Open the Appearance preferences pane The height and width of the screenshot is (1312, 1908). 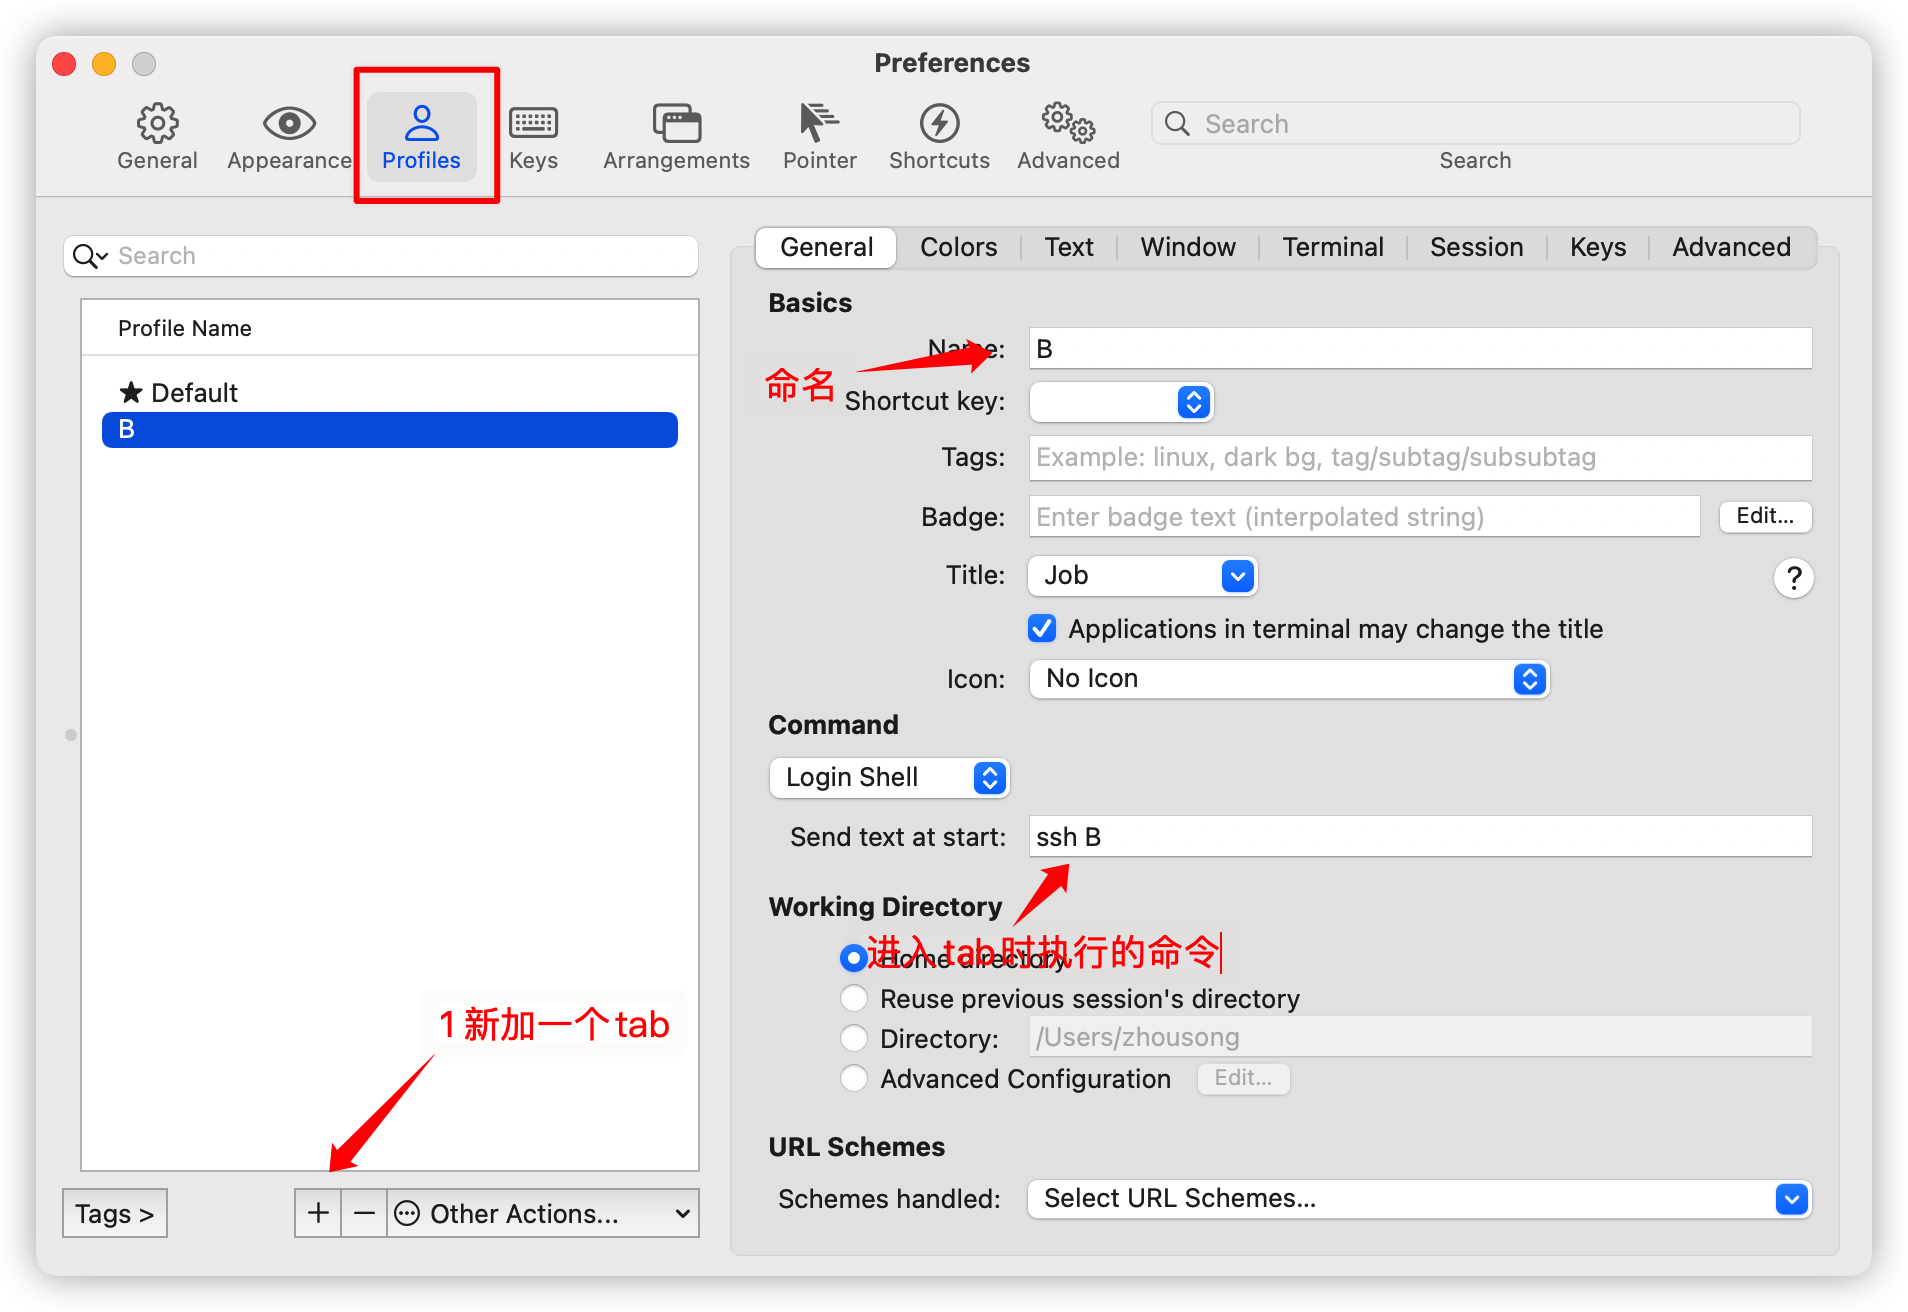289,137
